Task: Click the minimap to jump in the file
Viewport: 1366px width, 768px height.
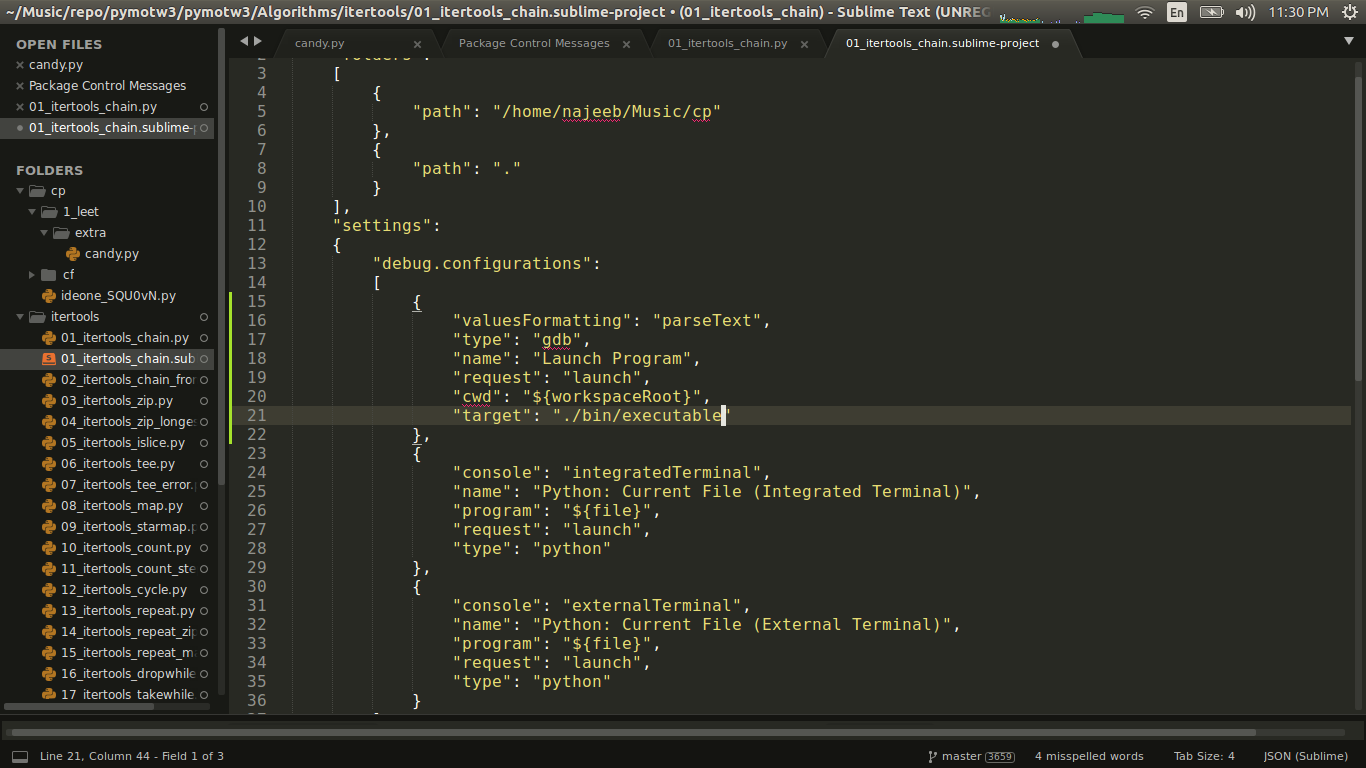Action: point(1358,300)
